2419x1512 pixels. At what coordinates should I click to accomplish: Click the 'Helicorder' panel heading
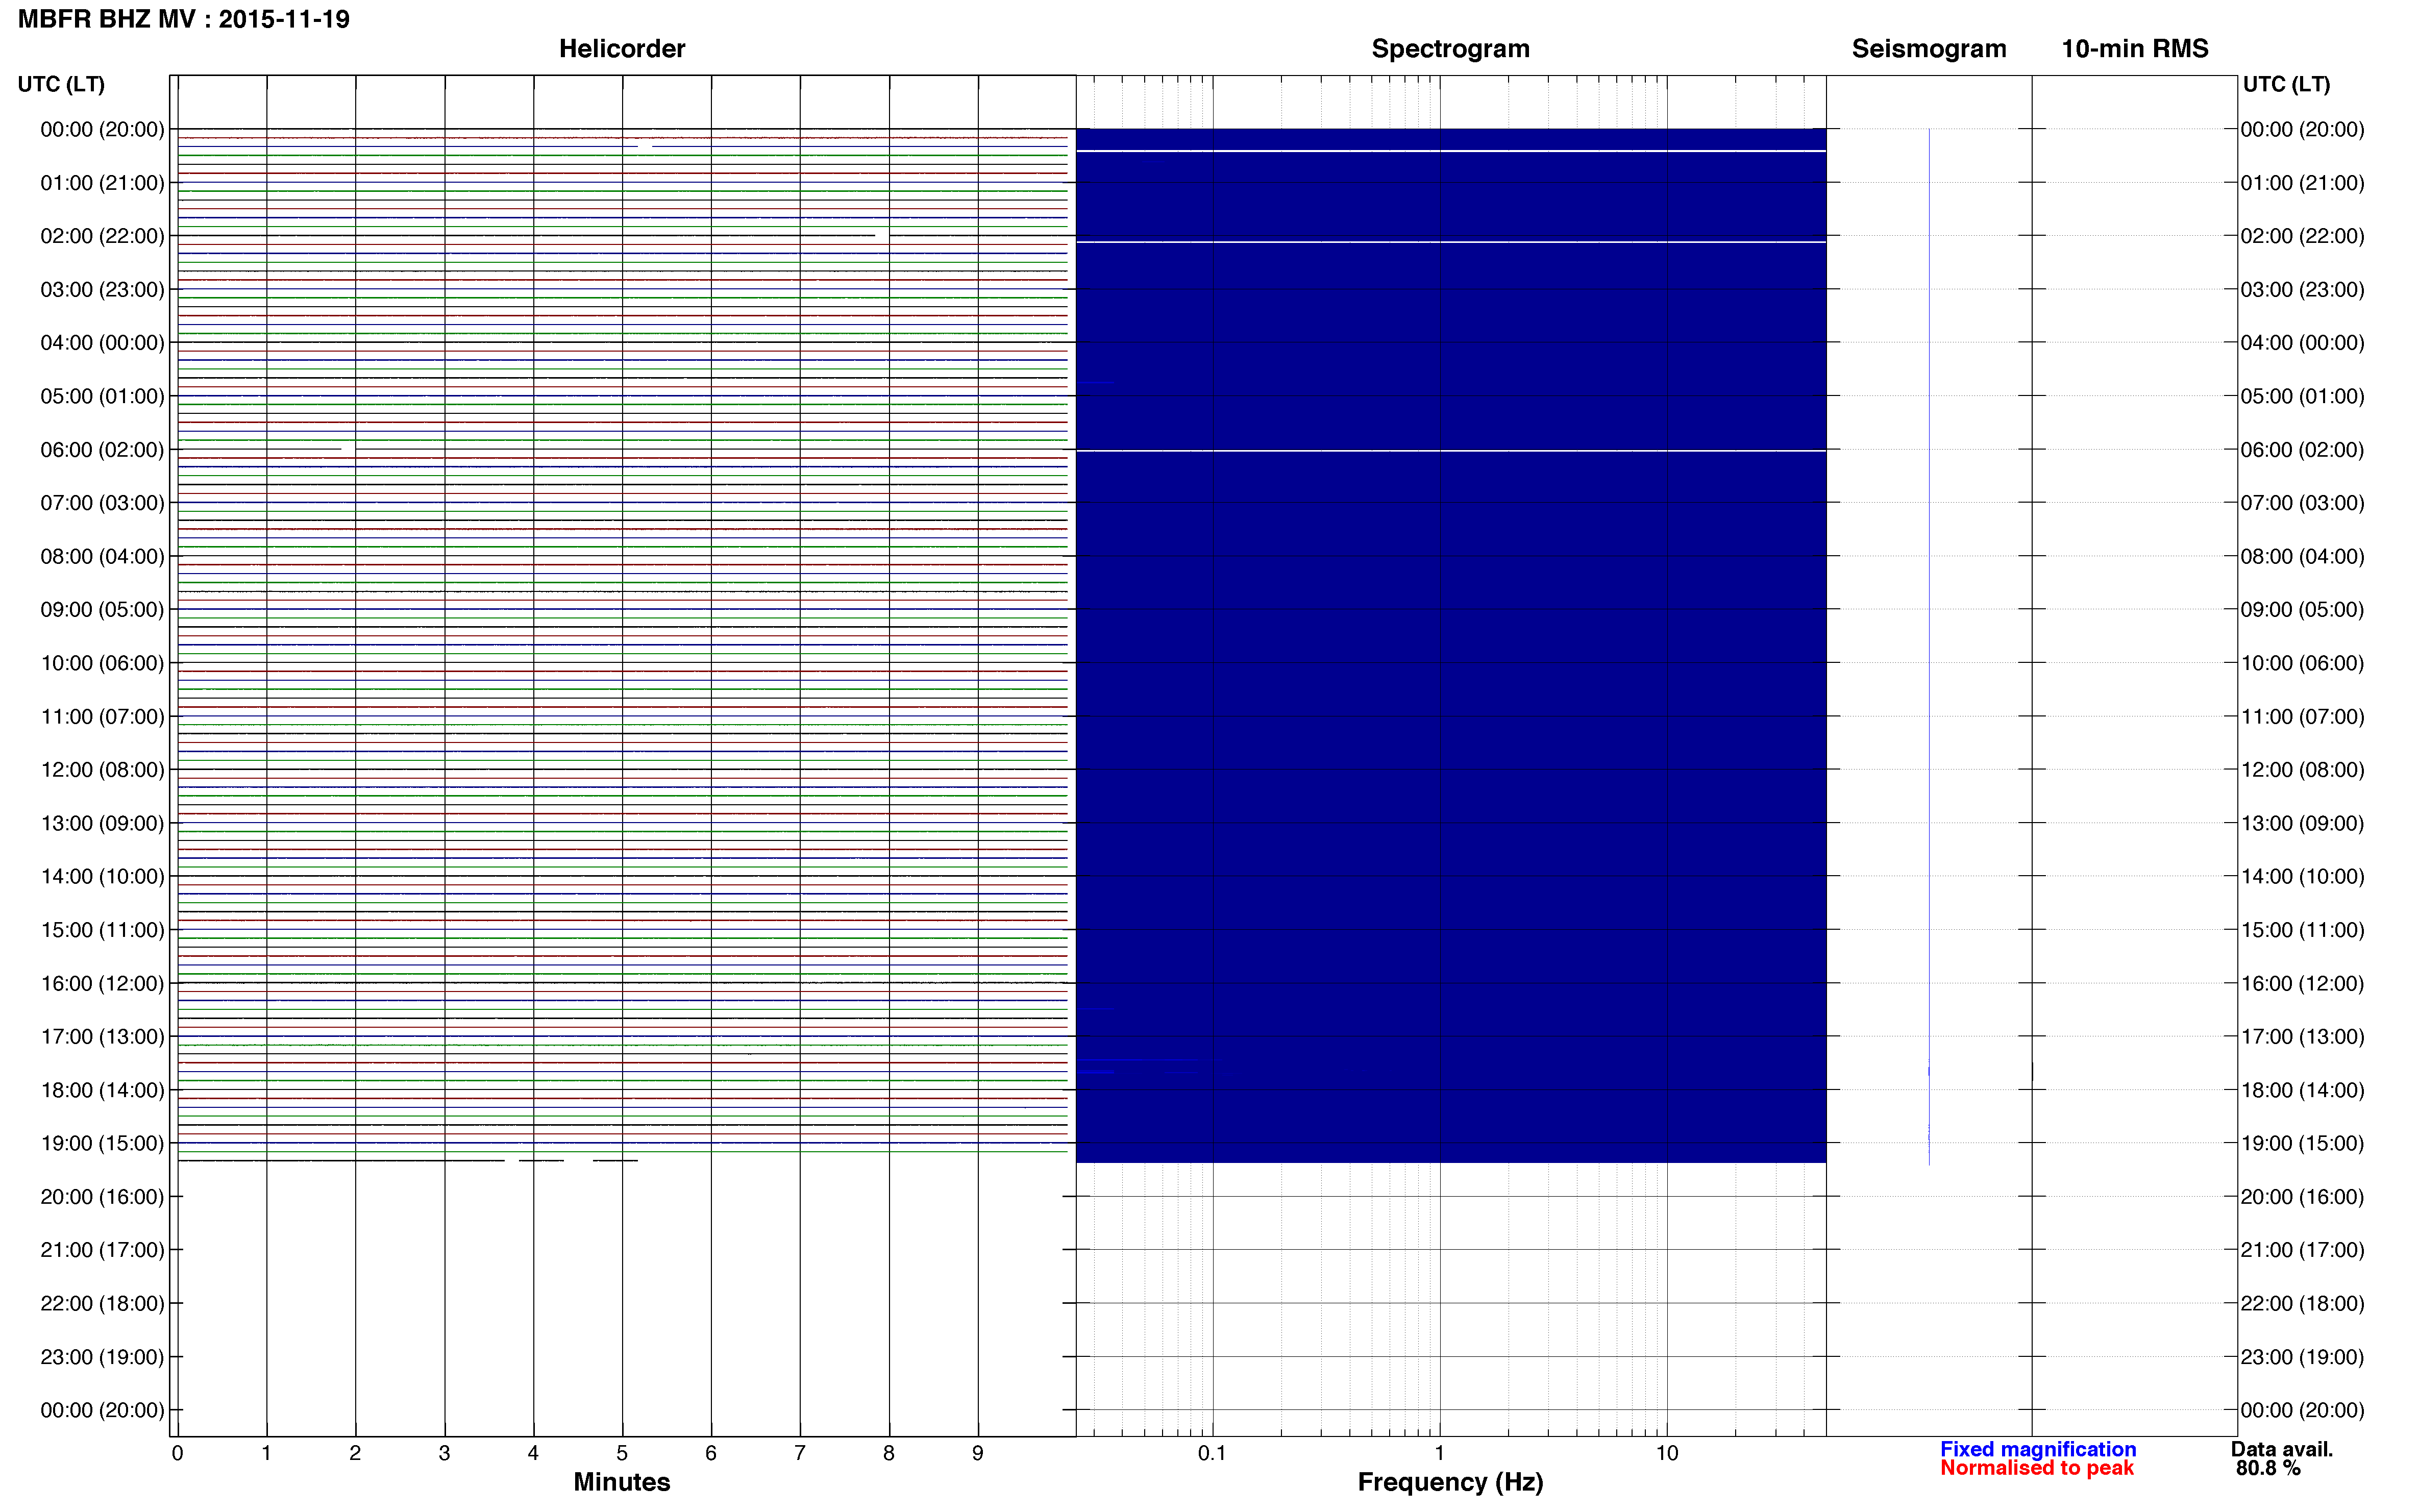(622, 49)
